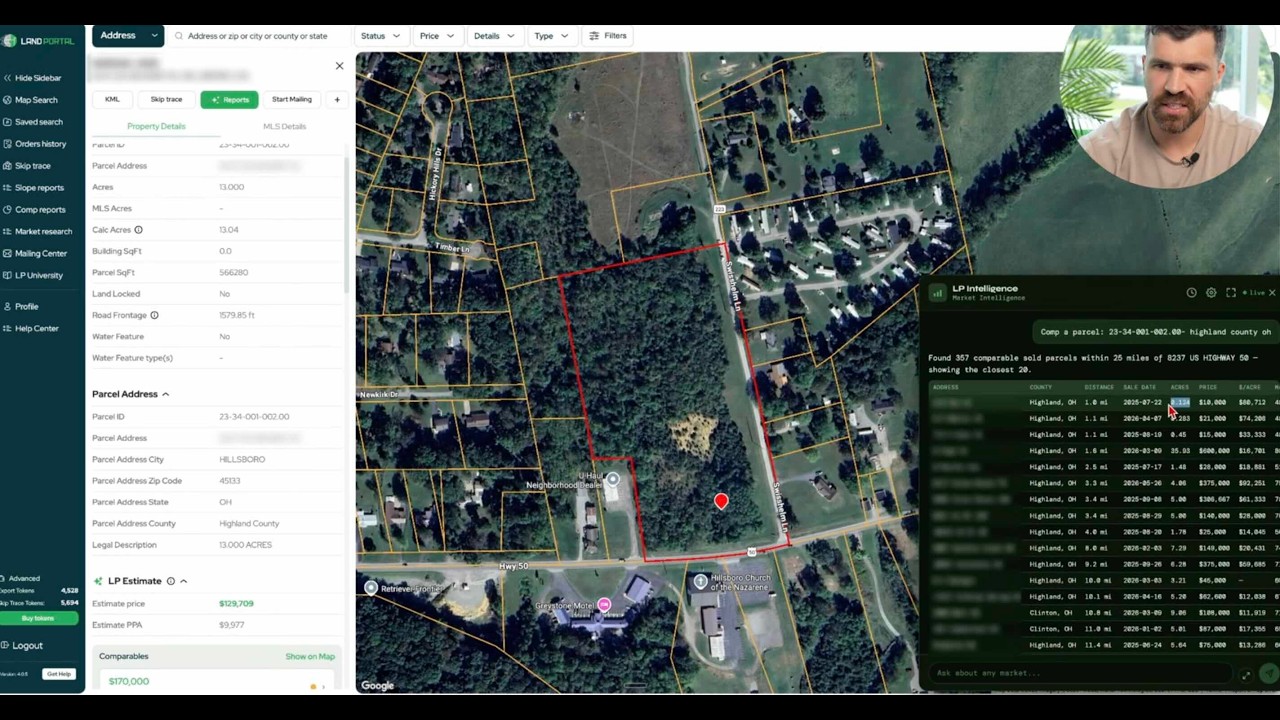Screen dimensions: 1280x720
Task: Open the Status filter dropdown
Action: pos(380,36)
